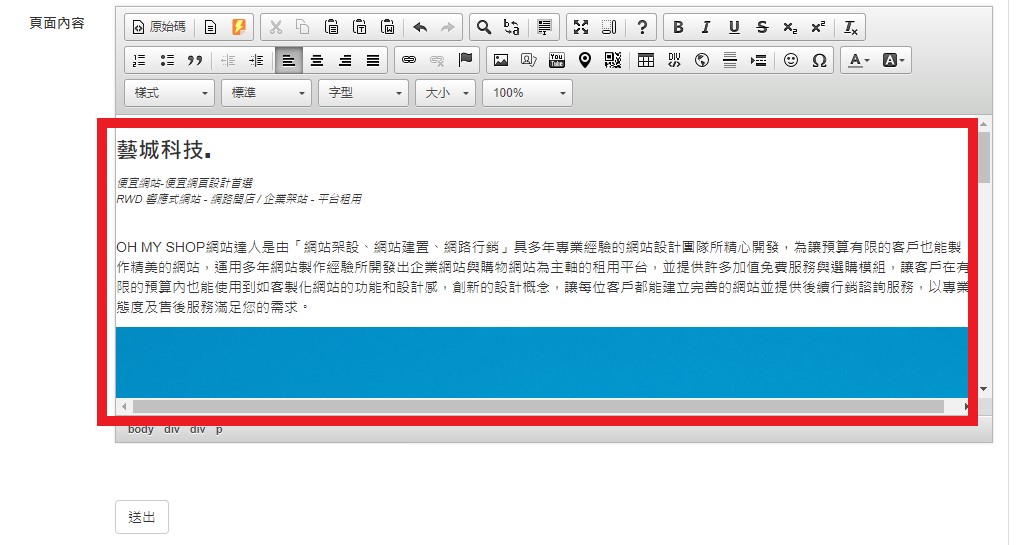Select center alignment
This screenshot has height=545, width=1019.
[x=316, y=60]
